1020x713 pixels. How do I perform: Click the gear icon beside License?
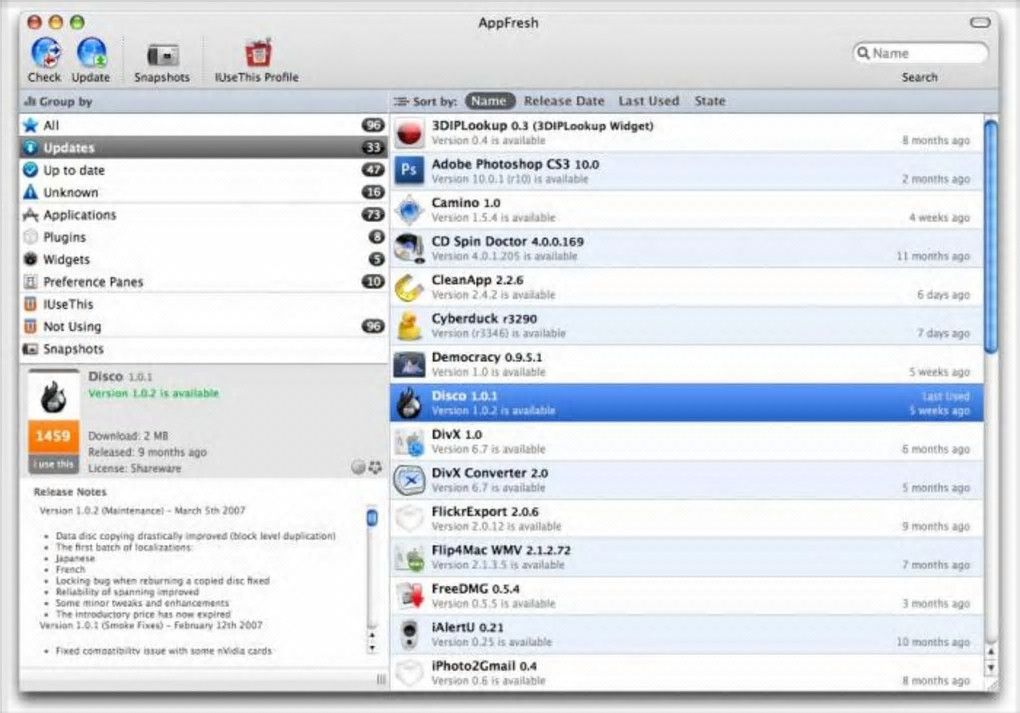point(375,467)
